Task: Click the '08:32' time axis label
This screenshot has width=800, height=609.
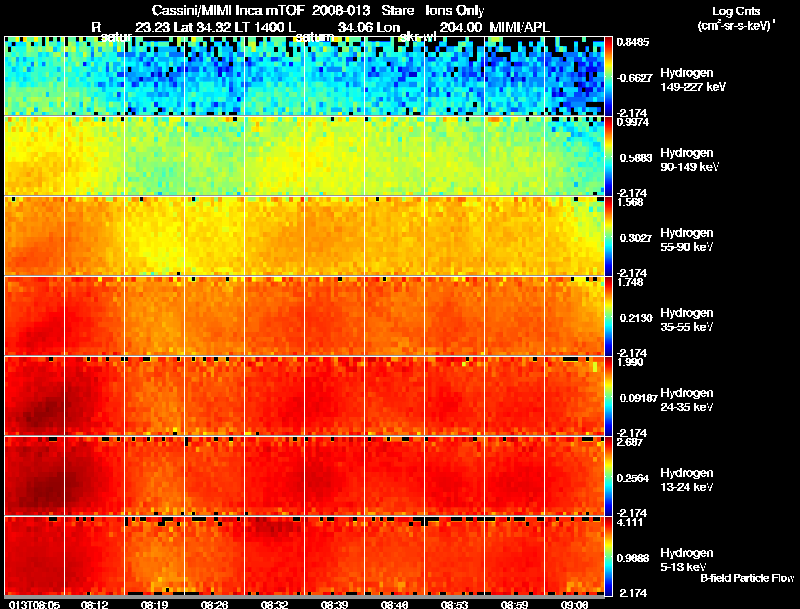Action: (x=274, y=604)
